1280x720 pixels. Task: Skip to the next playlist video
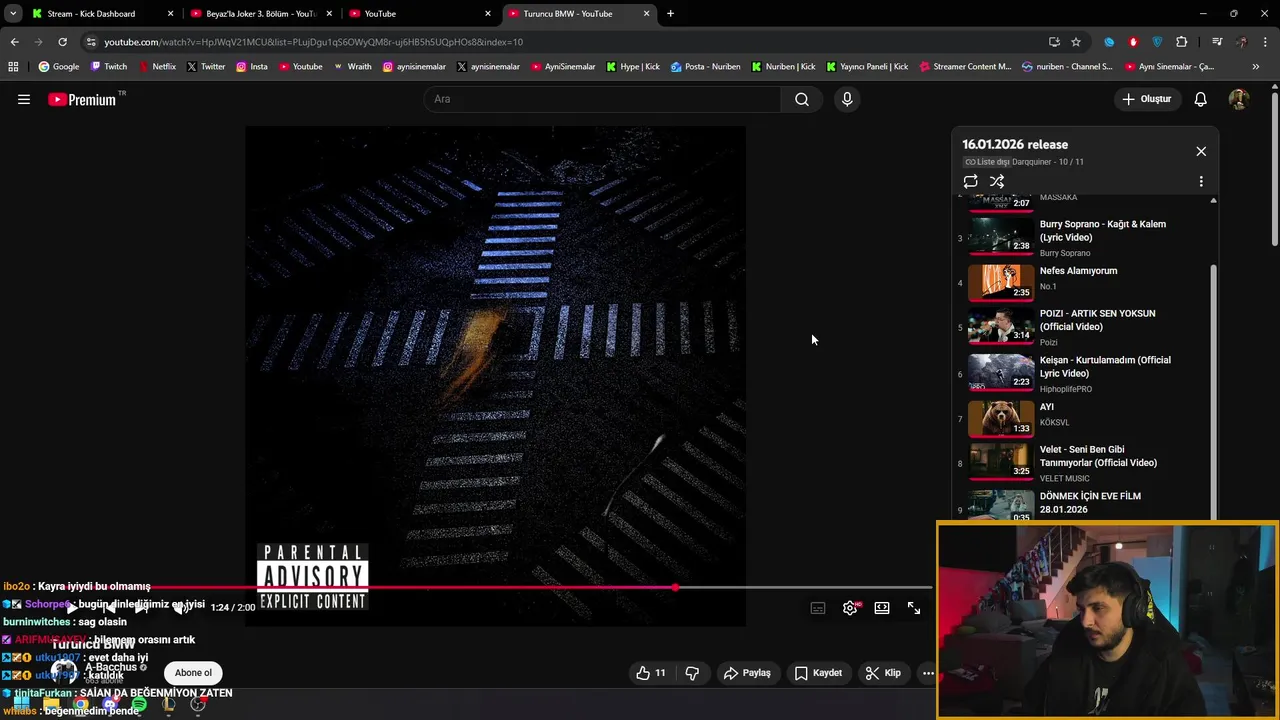(141, 607)
